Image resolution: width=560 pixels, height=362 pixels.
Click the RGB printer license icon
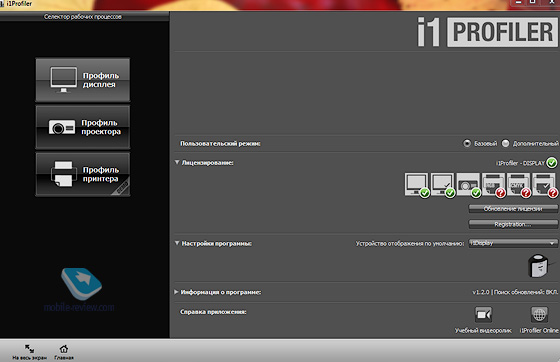pos(493,185)
